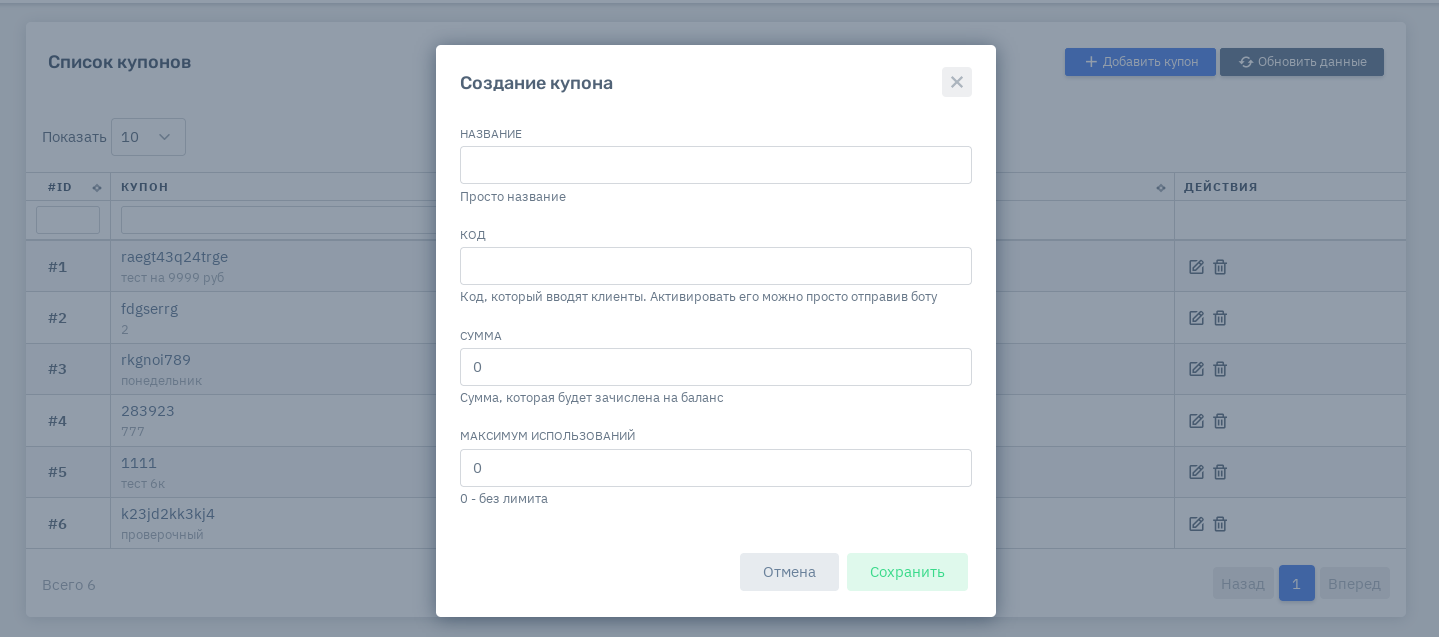Go to page 1 in pagination

(1296, 583)
